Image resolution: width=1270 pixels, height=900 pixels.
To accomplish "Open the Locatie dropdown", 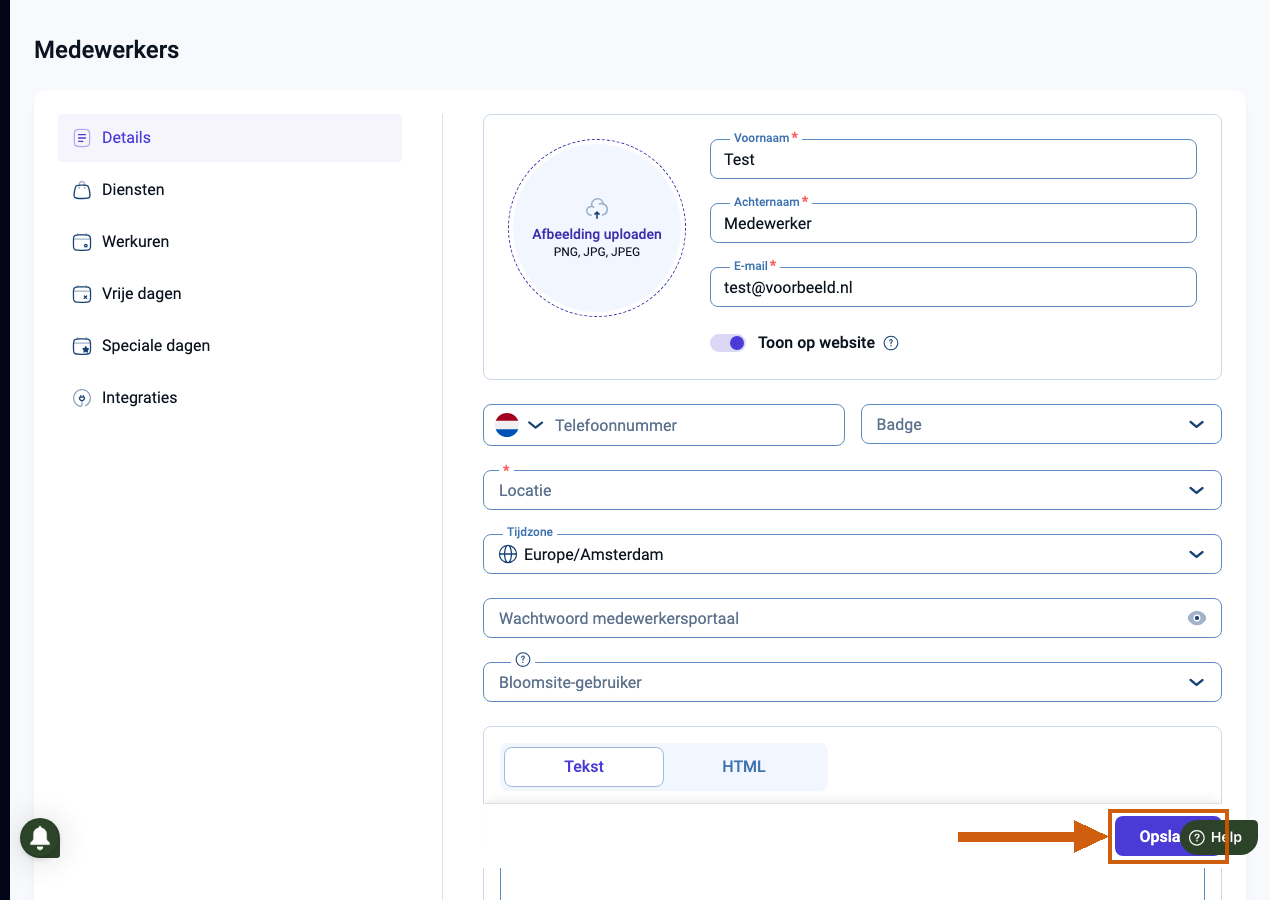I will (x=852, y=490).
